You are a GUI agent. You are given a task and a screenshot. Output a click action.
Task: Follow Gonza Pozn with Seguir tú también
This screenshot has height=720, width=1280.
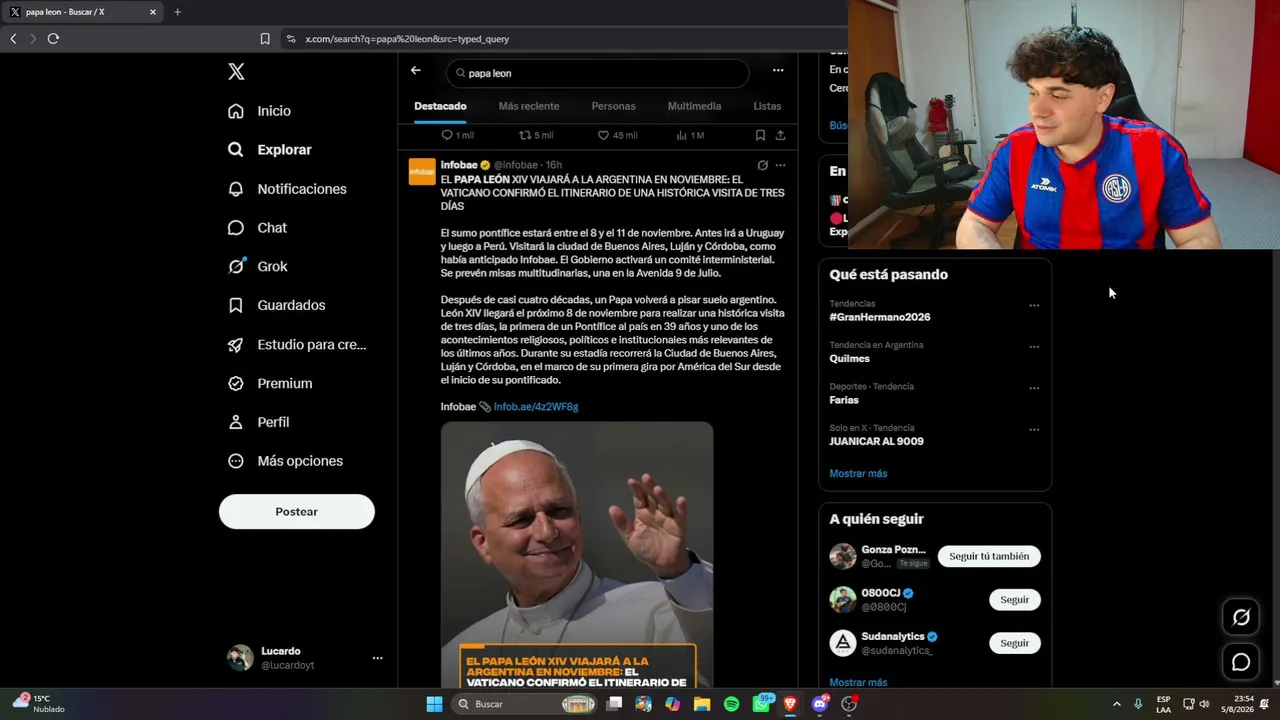click(x=989, y=556)
